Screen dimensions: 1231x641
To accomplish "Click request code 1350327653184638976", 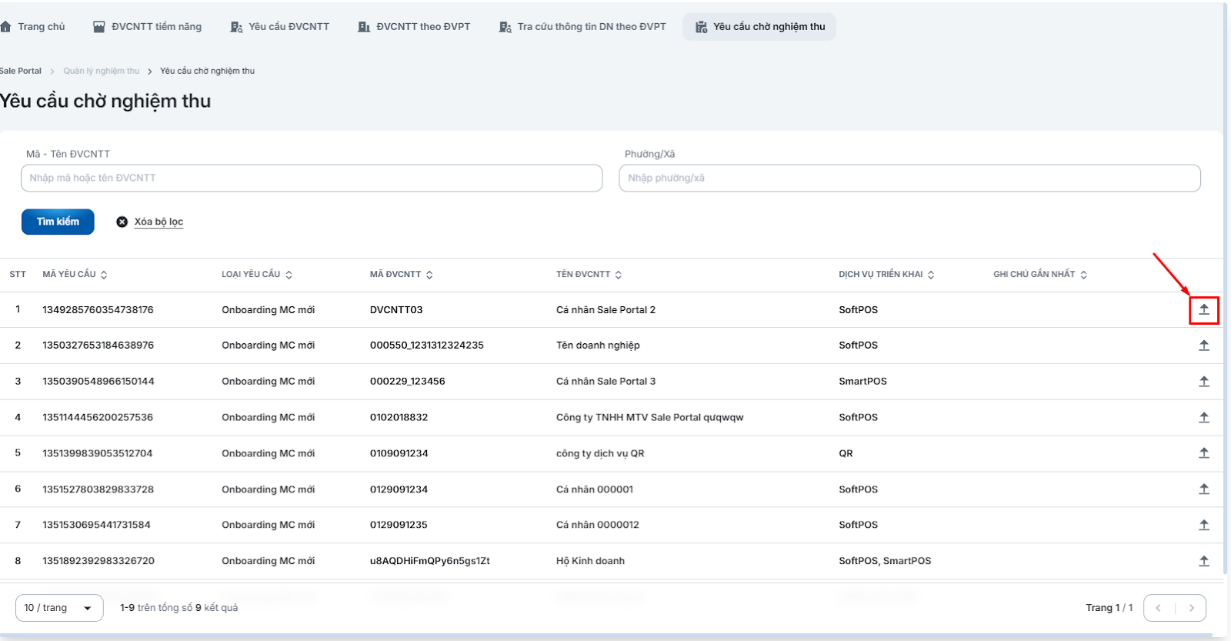I will [x=98, y=346].
